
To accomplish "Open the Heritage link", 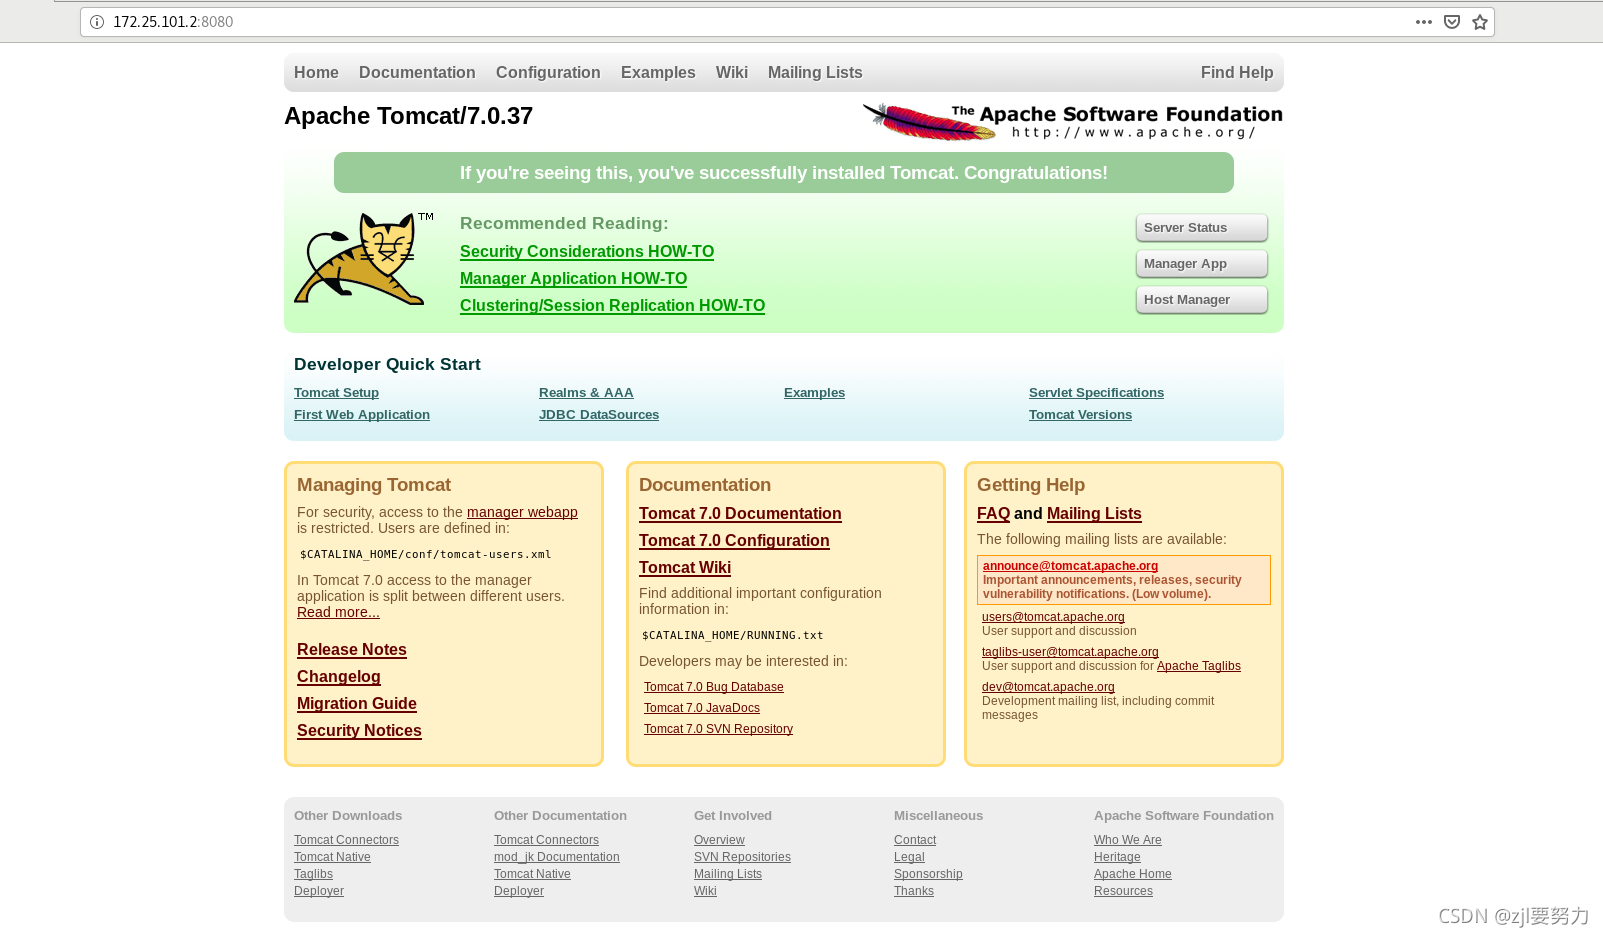I will (1117, 857).
